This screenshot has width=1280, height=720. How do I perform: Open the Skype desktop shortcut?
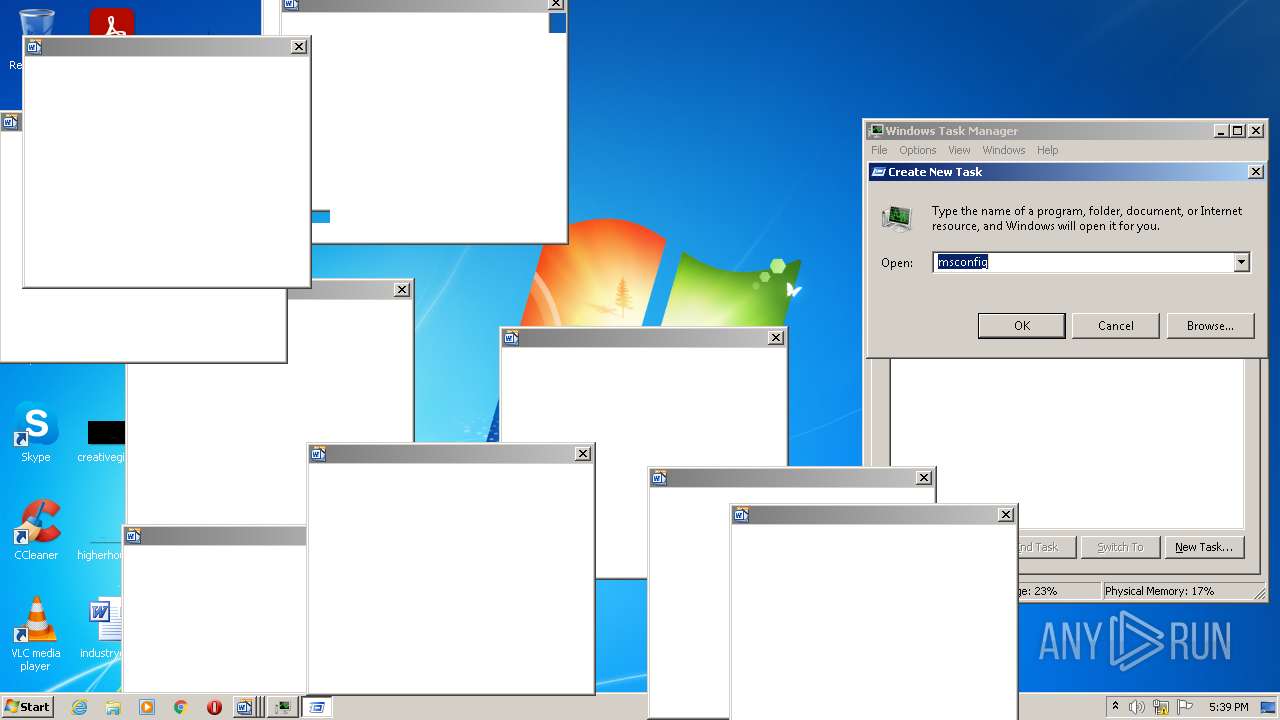pyautogui.click(x=35, y=432)
